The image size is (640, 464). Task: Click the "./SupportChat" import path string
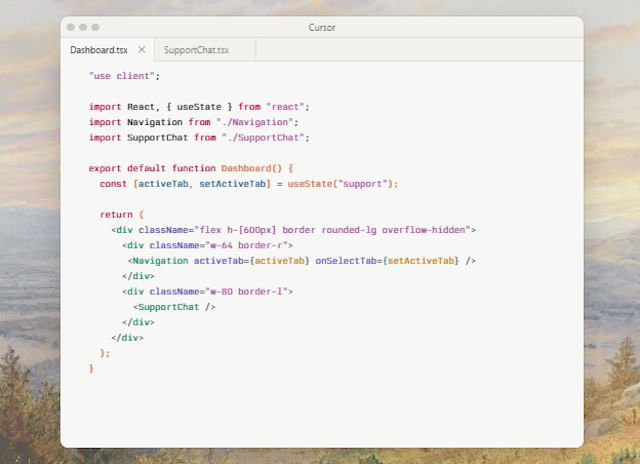coord(266,137)
